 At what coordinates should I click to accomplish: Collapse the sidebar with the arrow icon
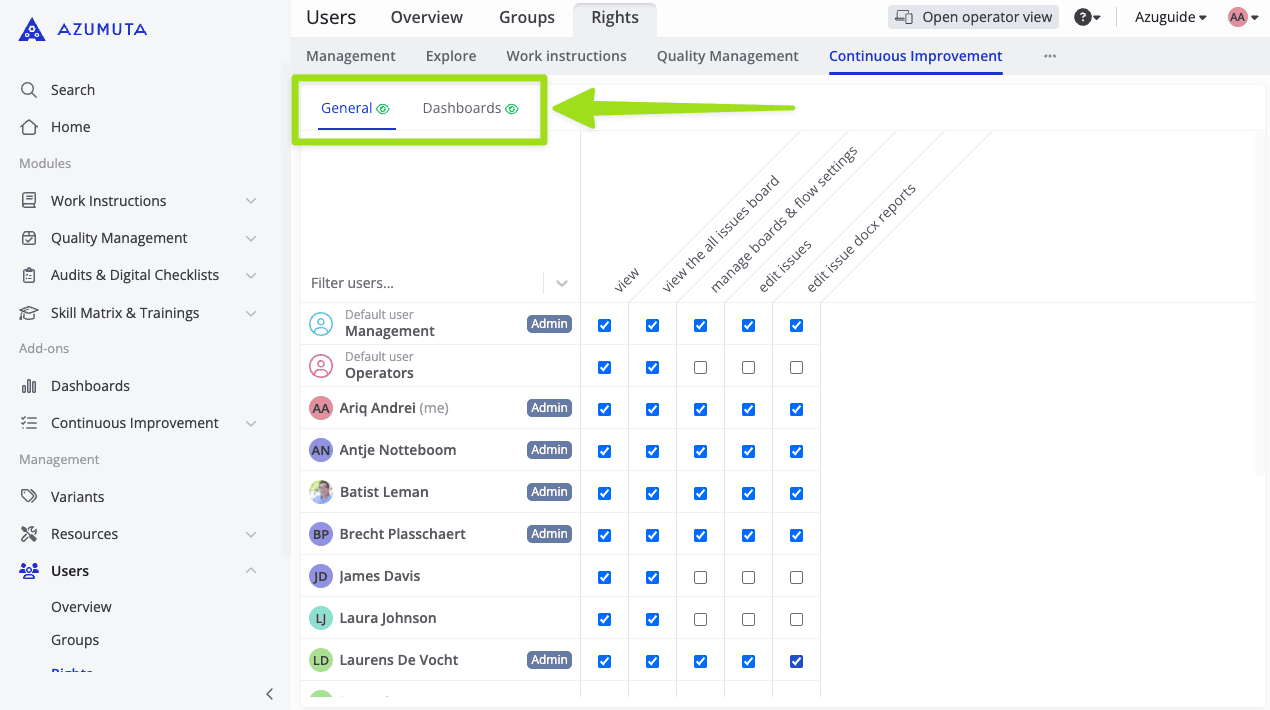[x=269, y=694]
